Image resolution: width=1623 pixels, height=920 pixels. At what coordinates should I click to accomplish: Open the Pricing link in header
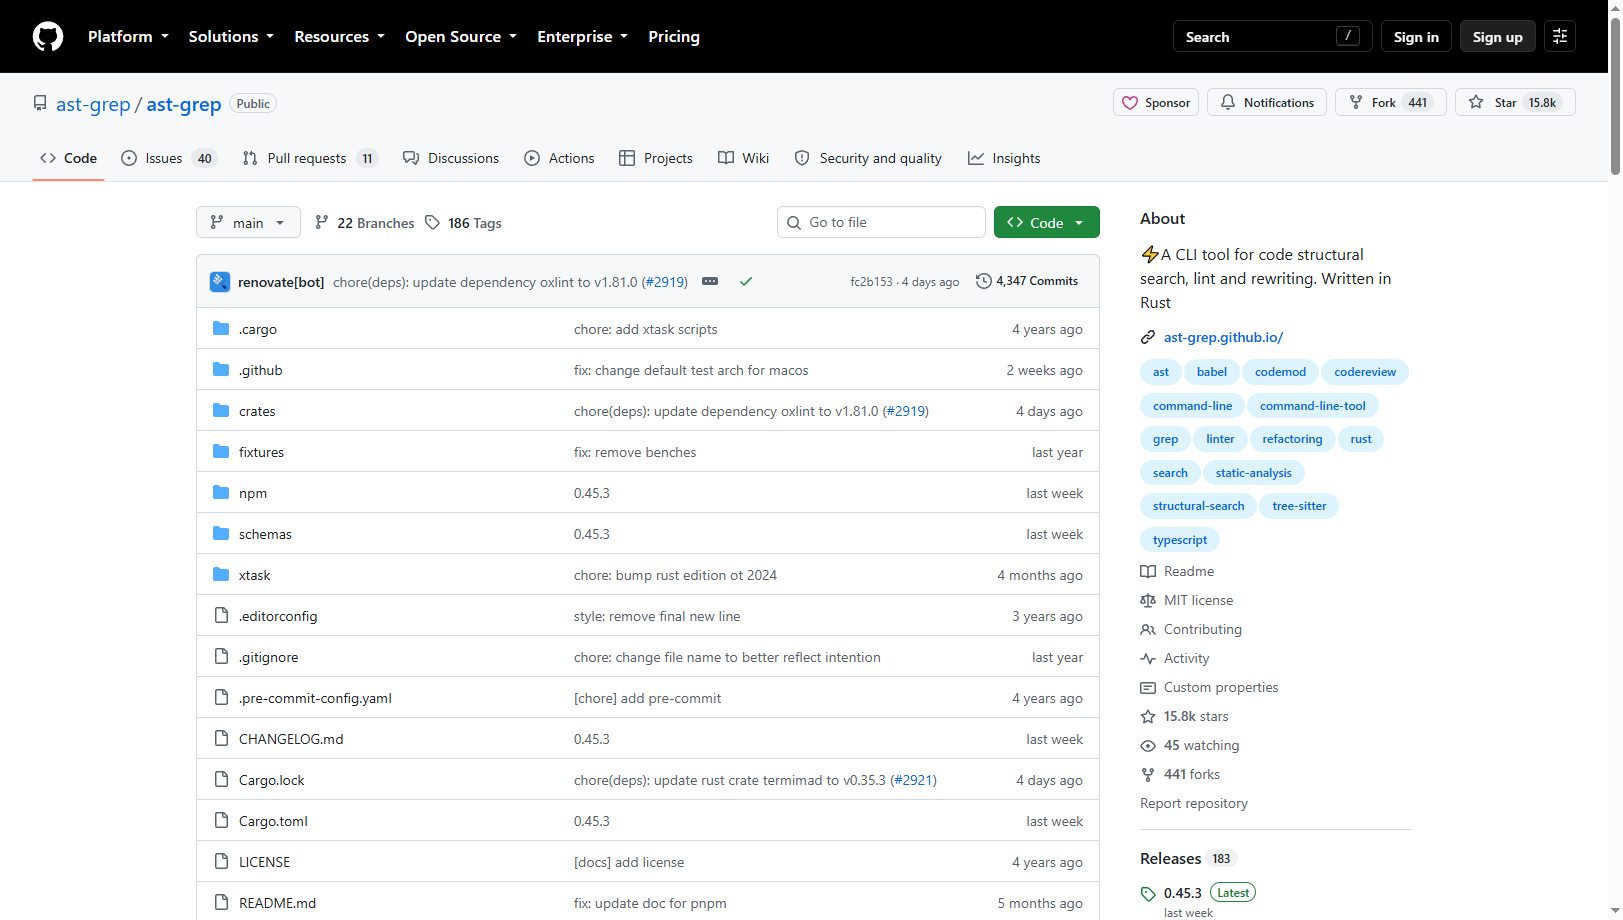674,37
